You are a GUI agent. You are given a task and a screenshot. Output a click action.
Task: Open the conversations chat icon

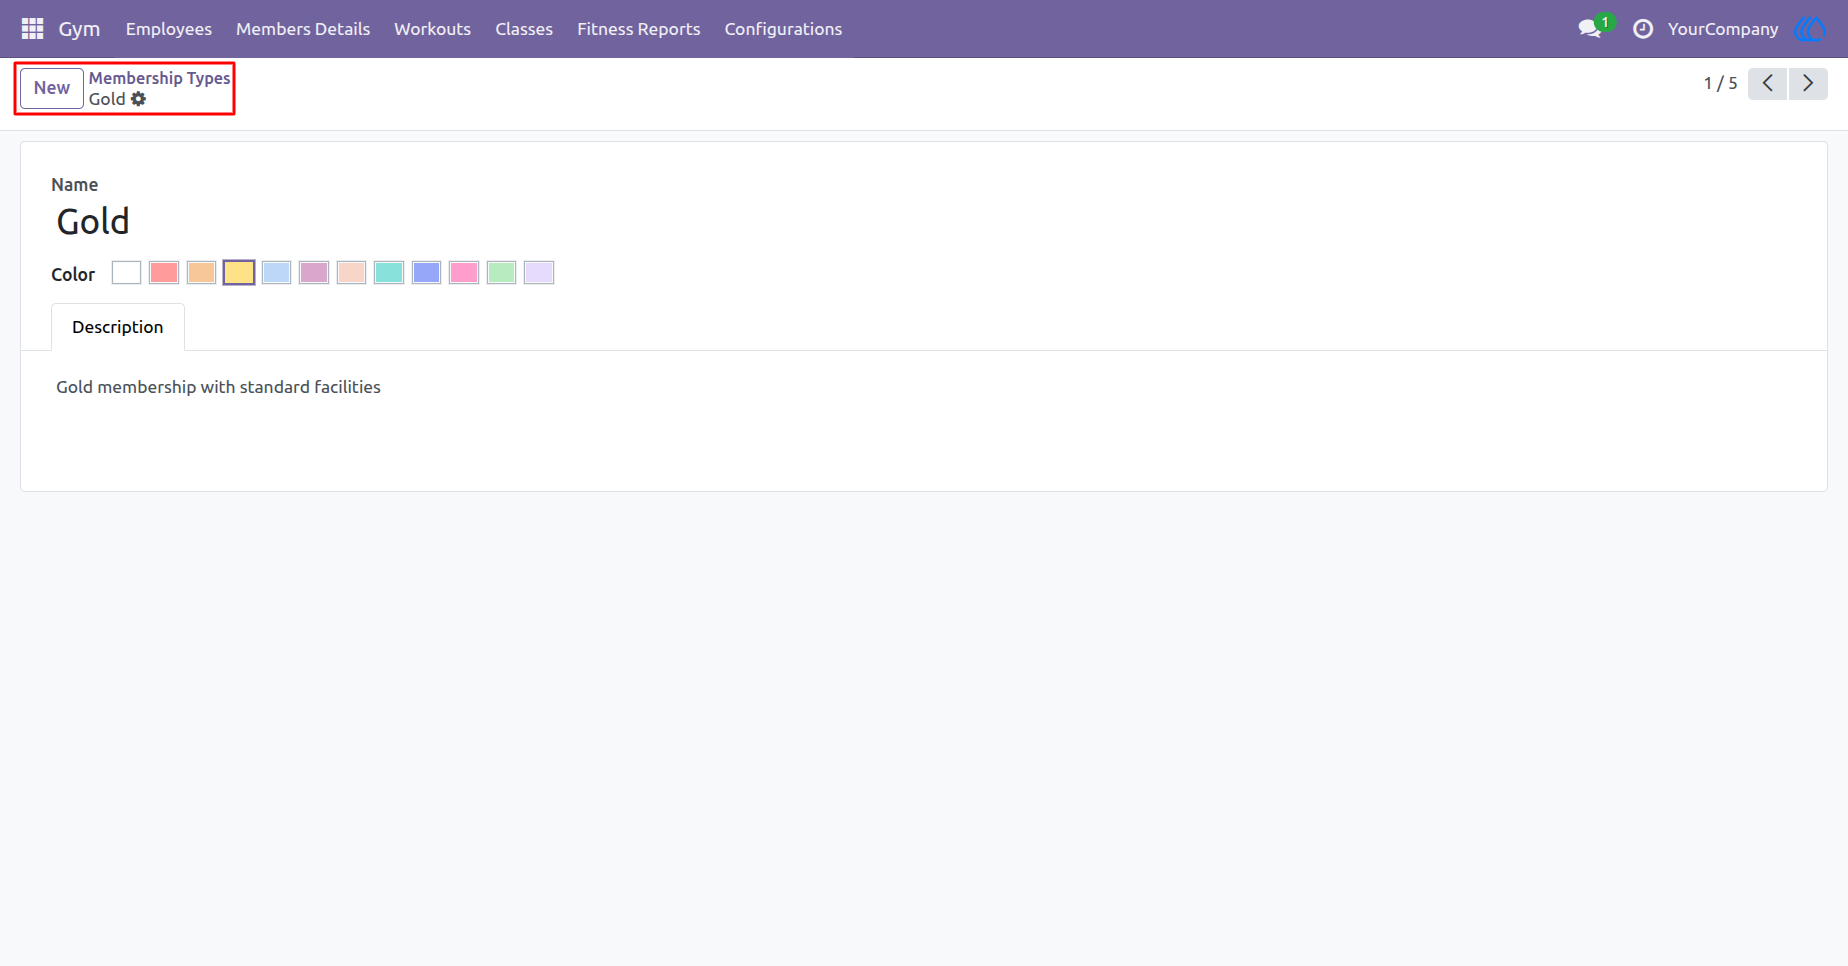click(x=1590, y=29)
